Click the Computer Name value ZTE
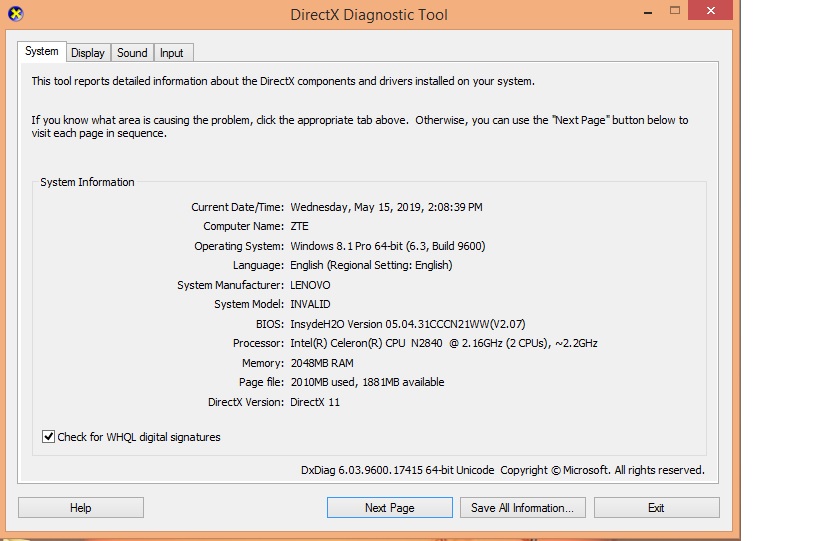819x541 pixels. click(300, 227)
